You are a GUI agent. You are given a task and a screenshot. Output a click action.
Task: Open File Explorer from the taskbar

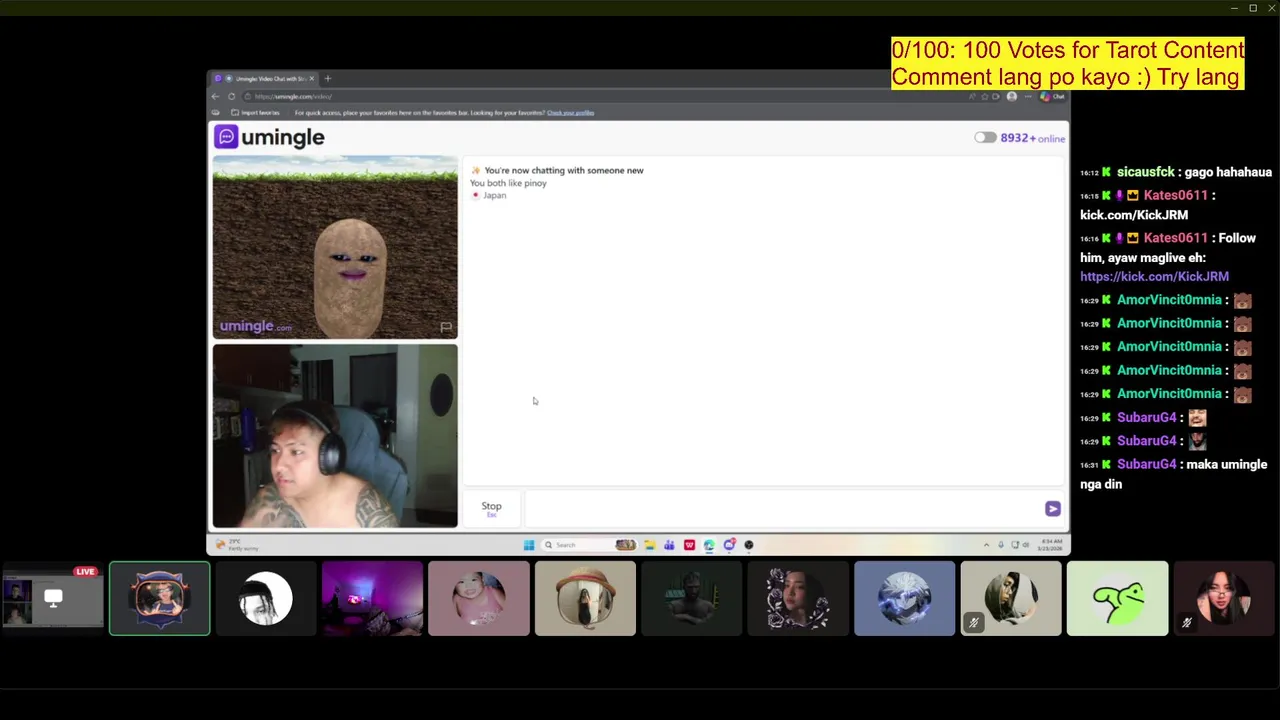[649, 545]
